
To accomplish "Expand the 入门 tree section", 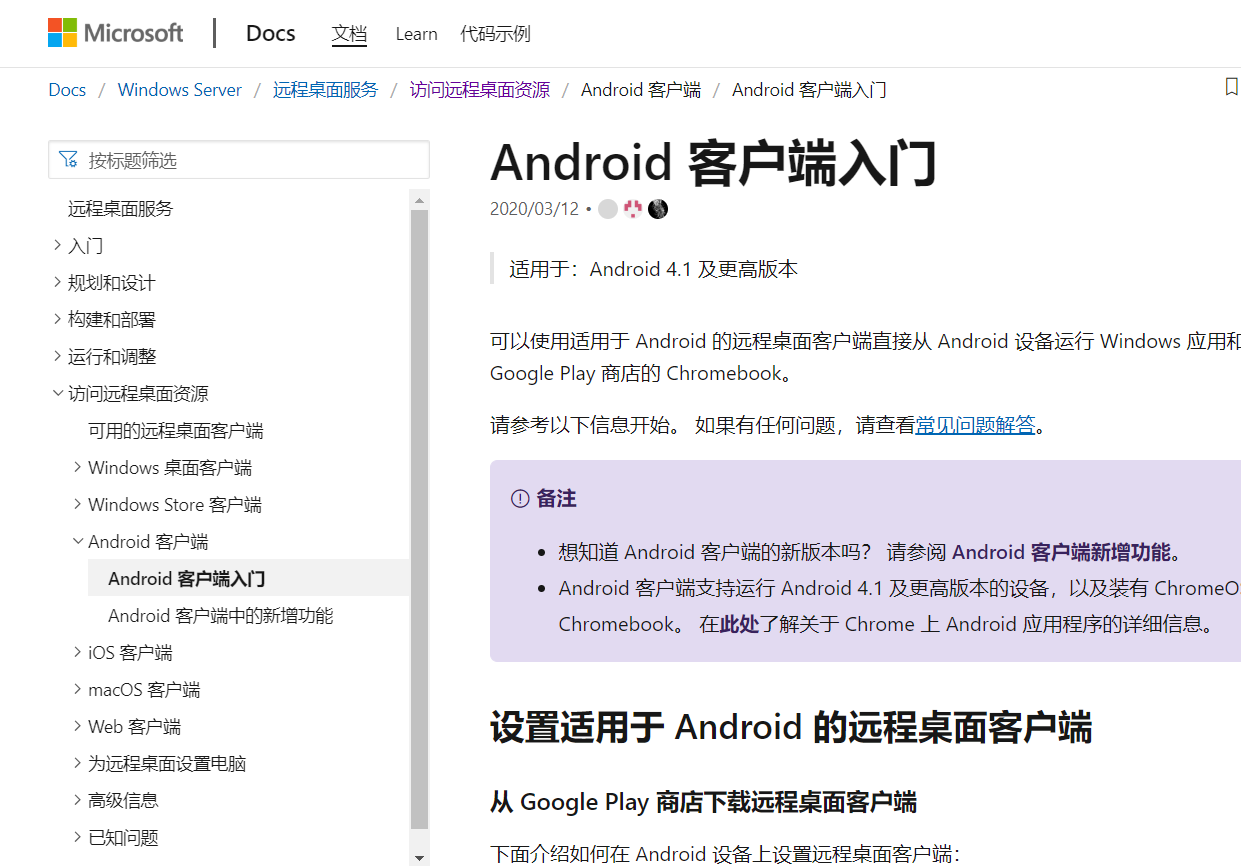I will click(58, 245).
